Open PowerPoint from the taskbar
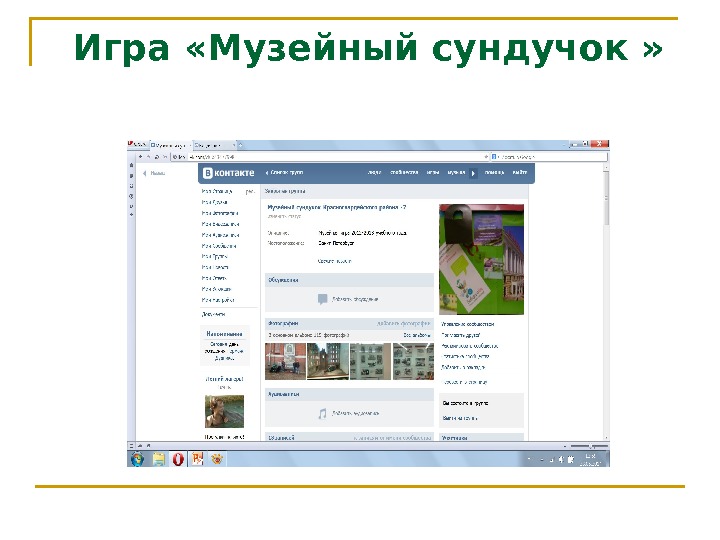 (197, 459)
